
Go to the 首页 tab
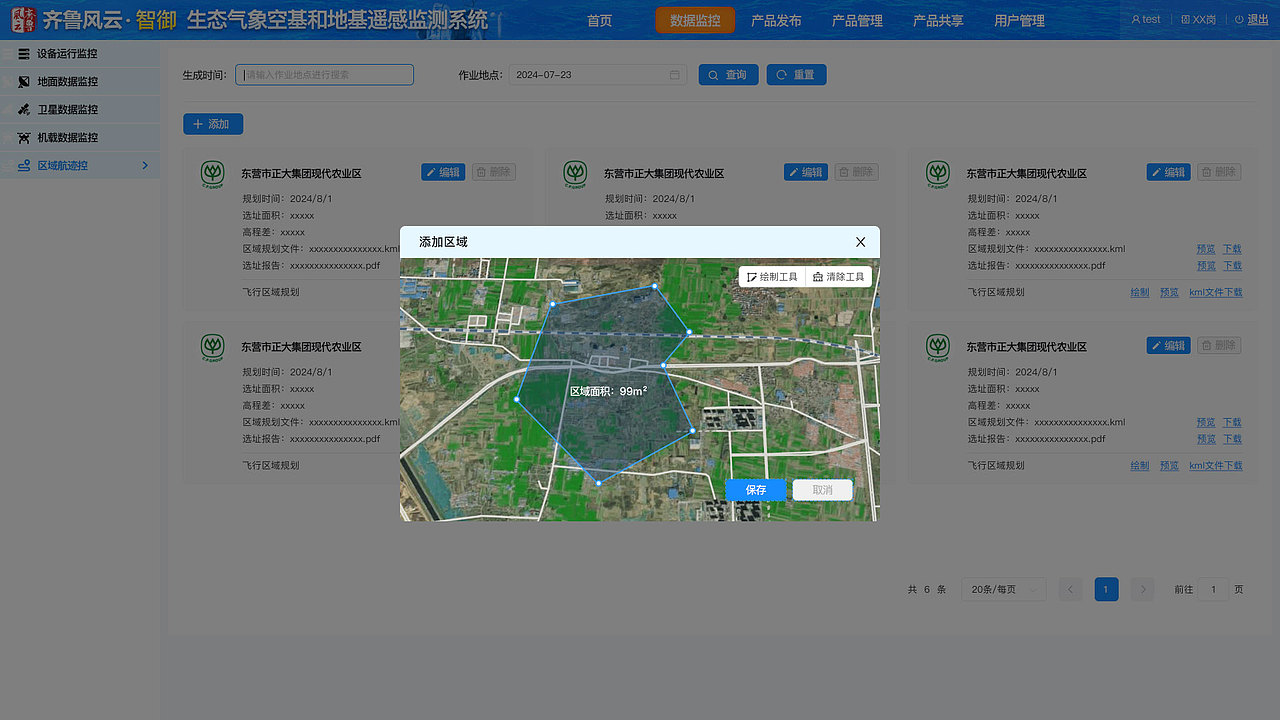[x=599, y=20]
